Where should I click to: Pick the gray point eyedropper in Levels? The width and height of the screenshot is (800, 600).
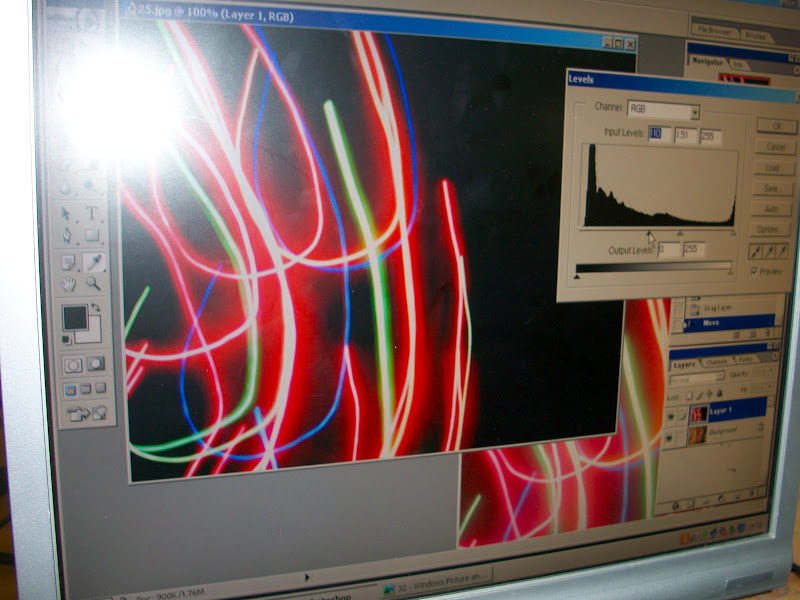[x=768, y=251]
